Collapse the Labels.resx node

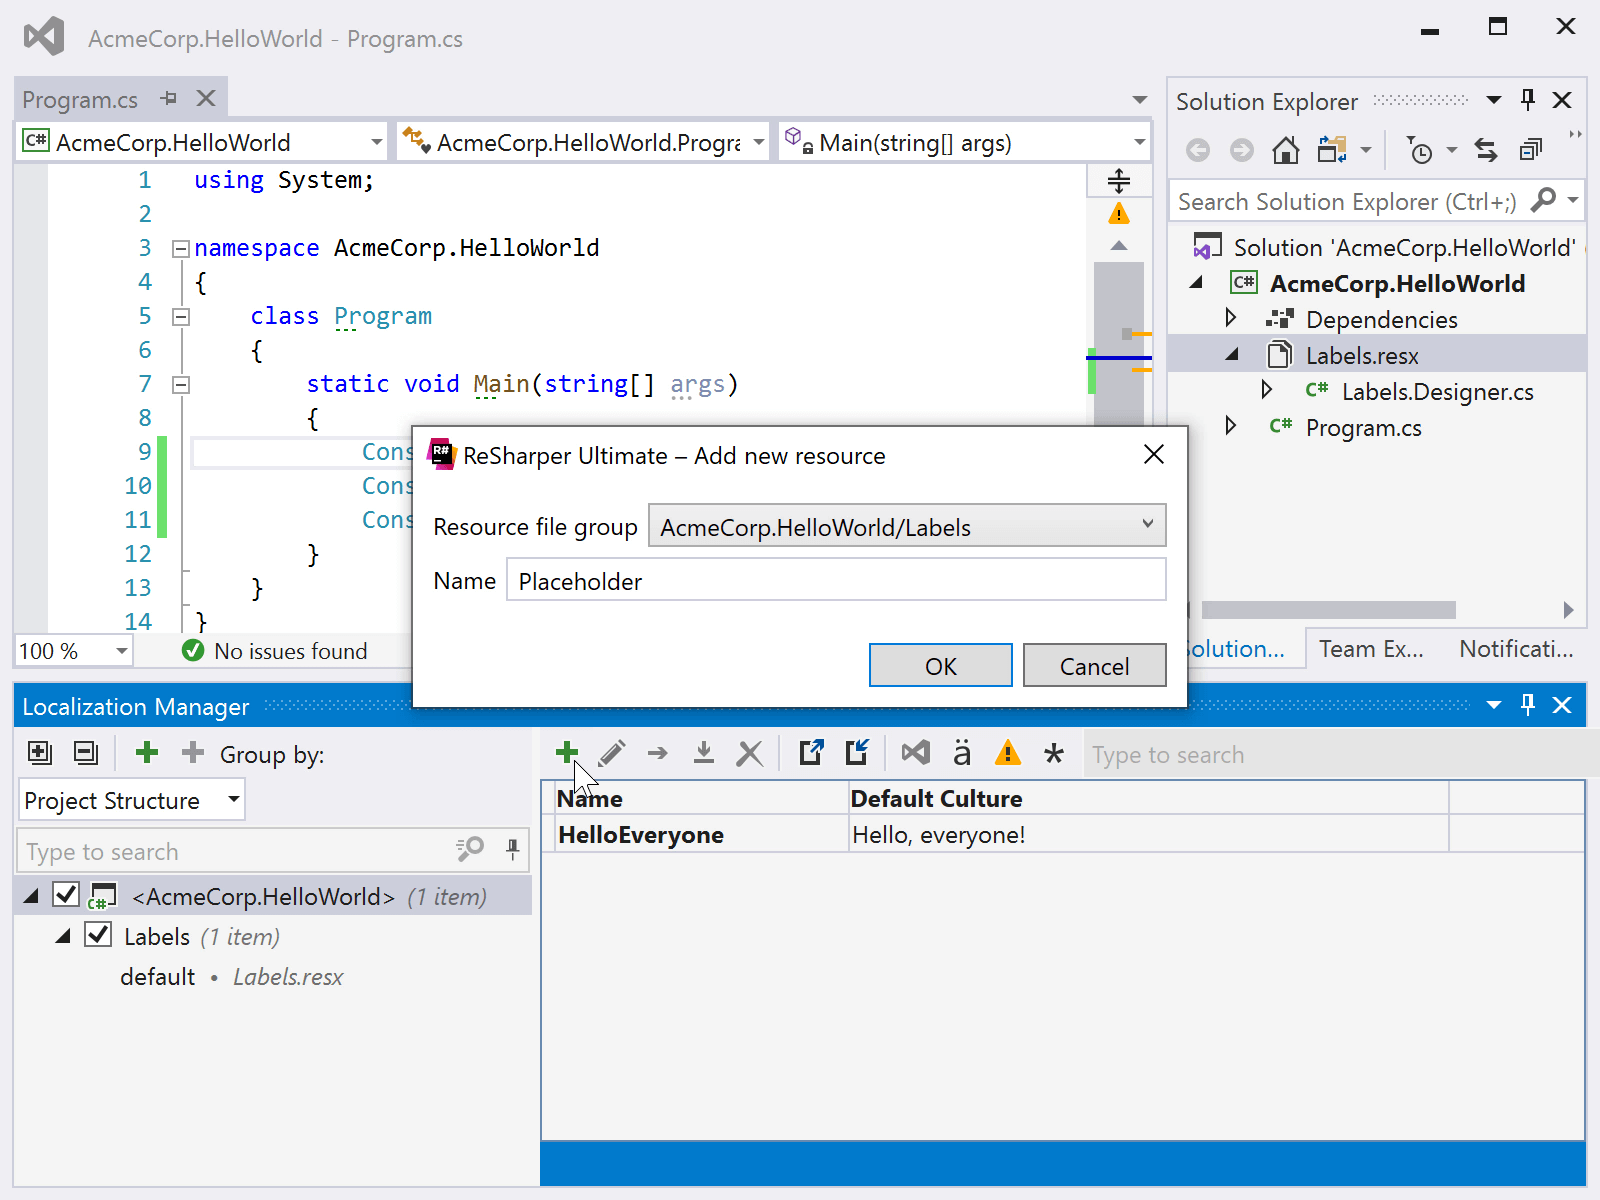click(1233, 354)
